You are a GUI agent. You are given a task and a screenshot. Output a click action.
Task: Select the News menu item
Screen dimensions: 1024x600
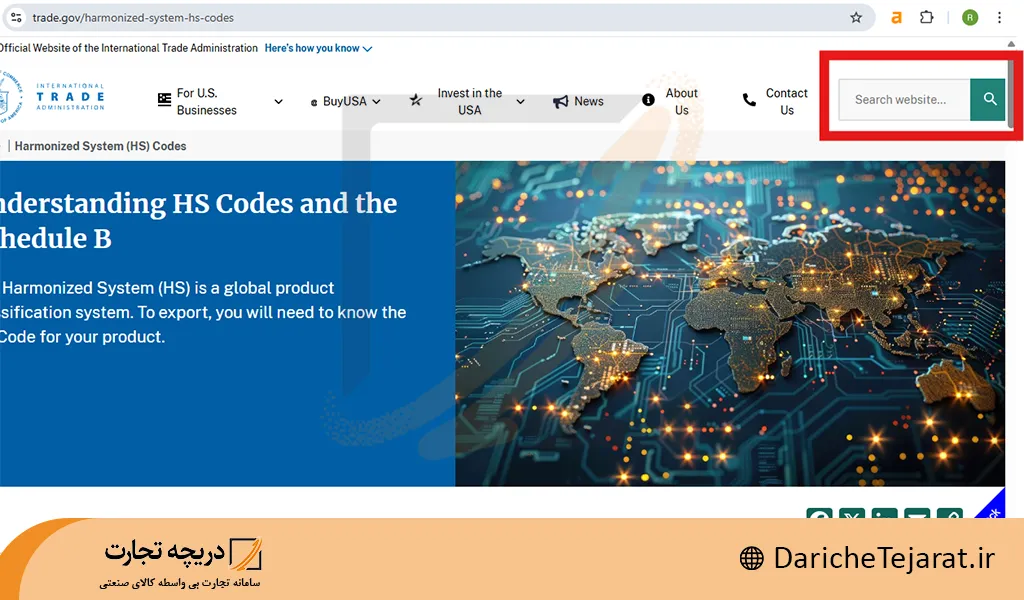pos(587,100)
